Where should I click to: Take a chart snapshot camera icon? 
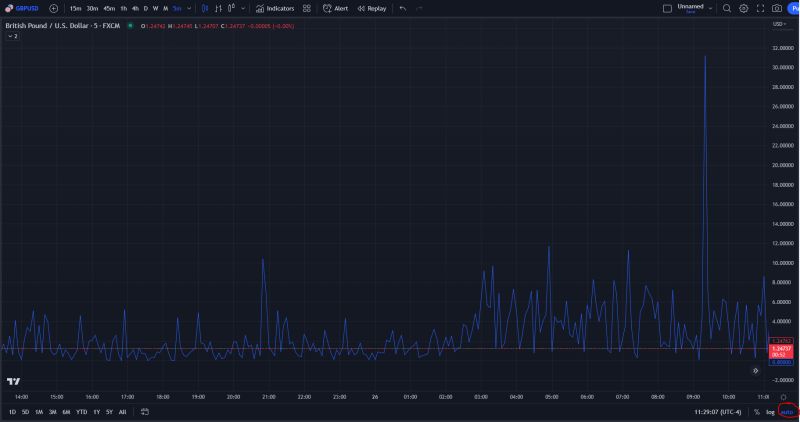(777, 9)
